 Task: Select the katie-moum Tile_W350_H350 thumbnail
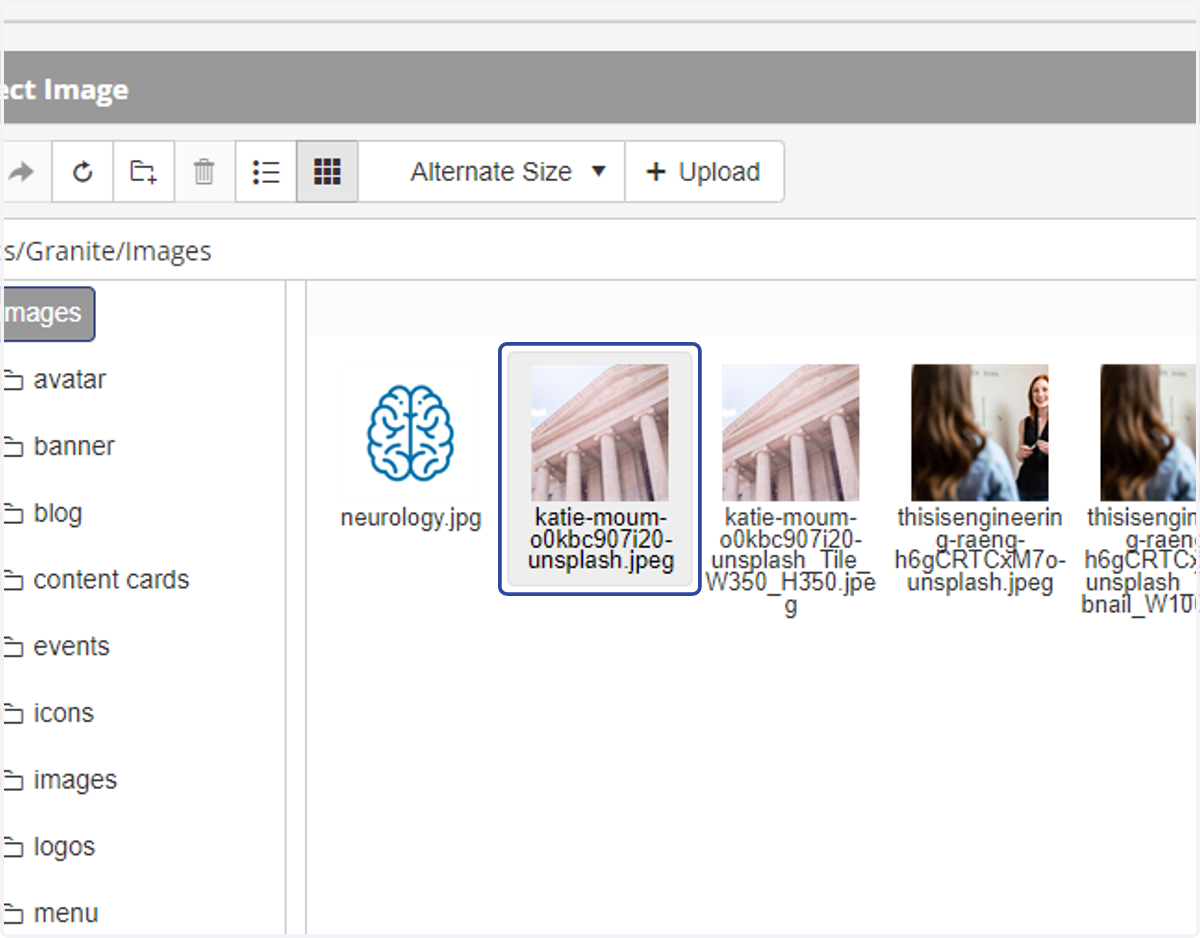pyautogui.click(x=790, y=432)
